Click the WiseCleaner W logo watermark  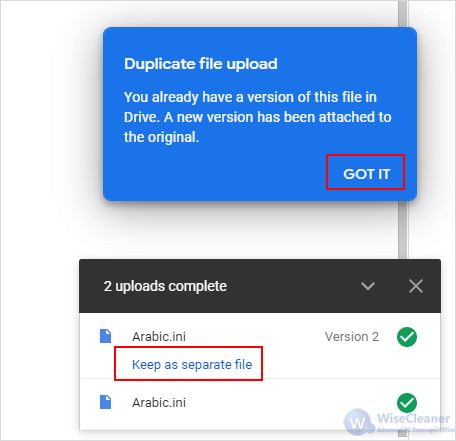pyautogui.click(x=358, y=422)
